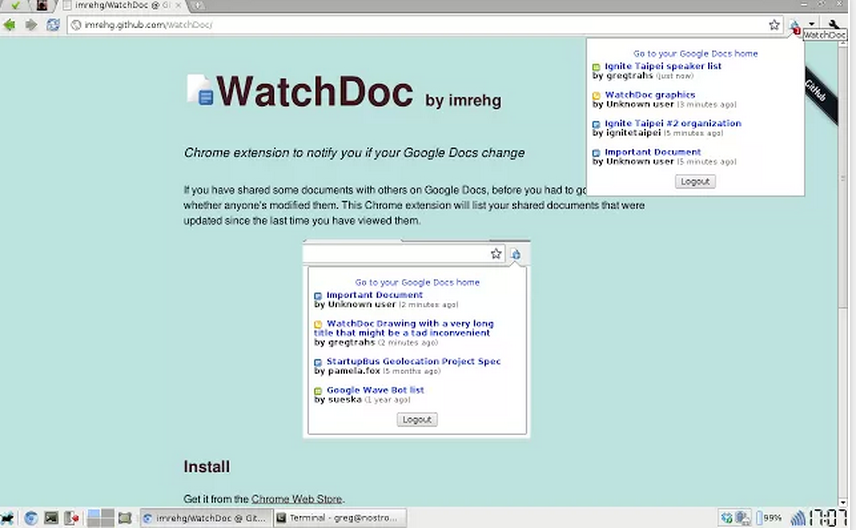Switch to the pinned tab with the avatar
Image resolution: width=856 pixels, height=530 pixels.
(x=42, y=5)
